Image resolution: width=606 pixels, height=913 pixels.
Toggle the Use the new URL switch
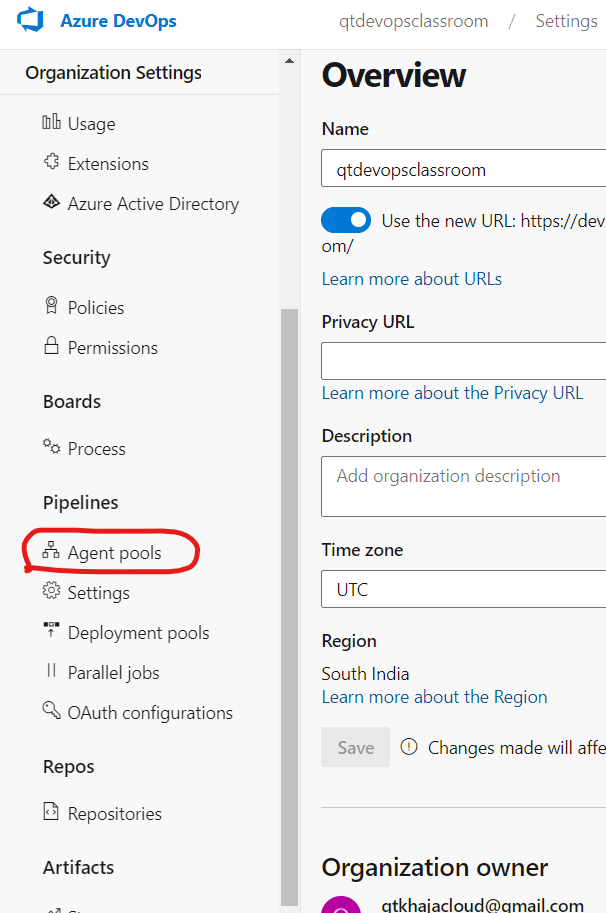(346, 220)
